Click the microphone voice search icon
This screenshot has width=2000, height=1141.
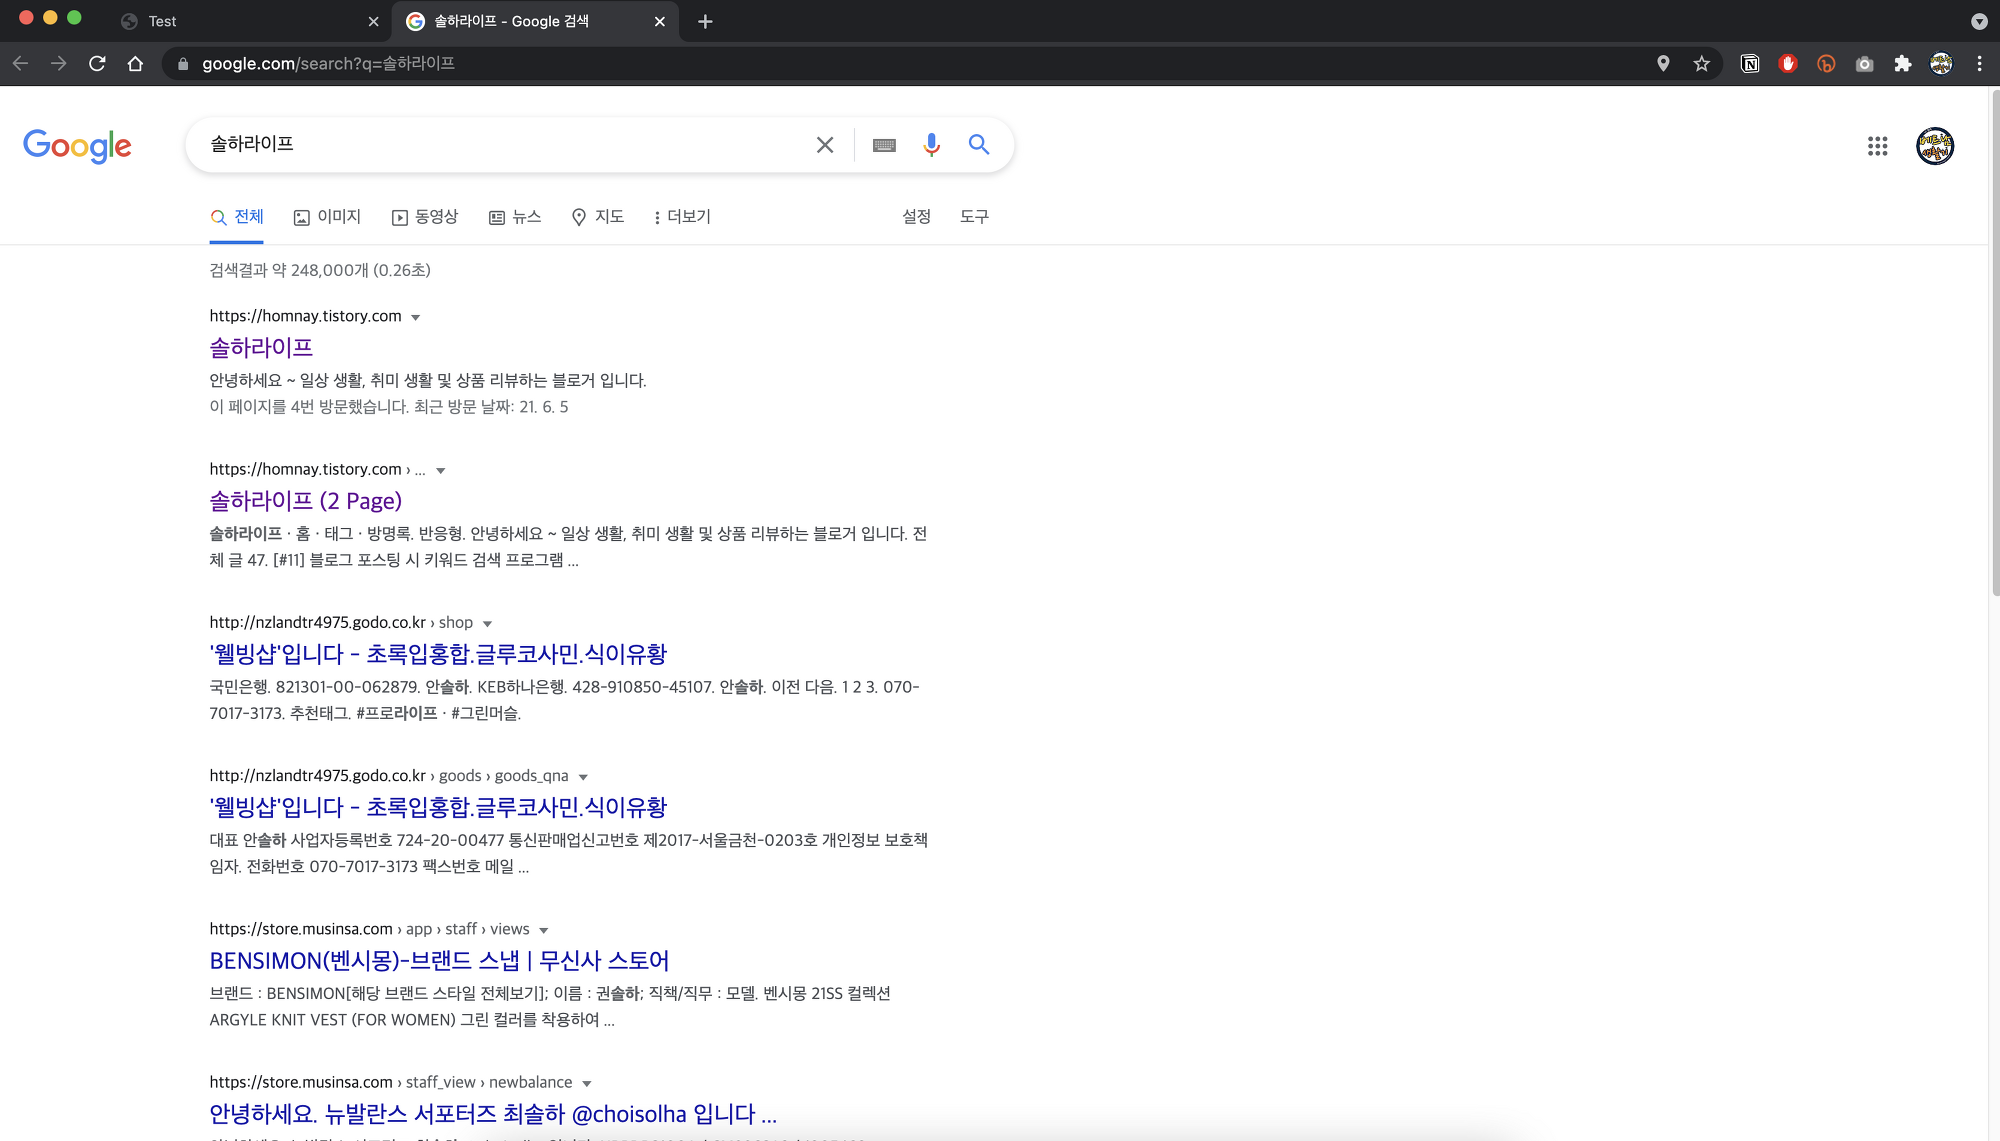pyautogui.click(x=931, y=145)
